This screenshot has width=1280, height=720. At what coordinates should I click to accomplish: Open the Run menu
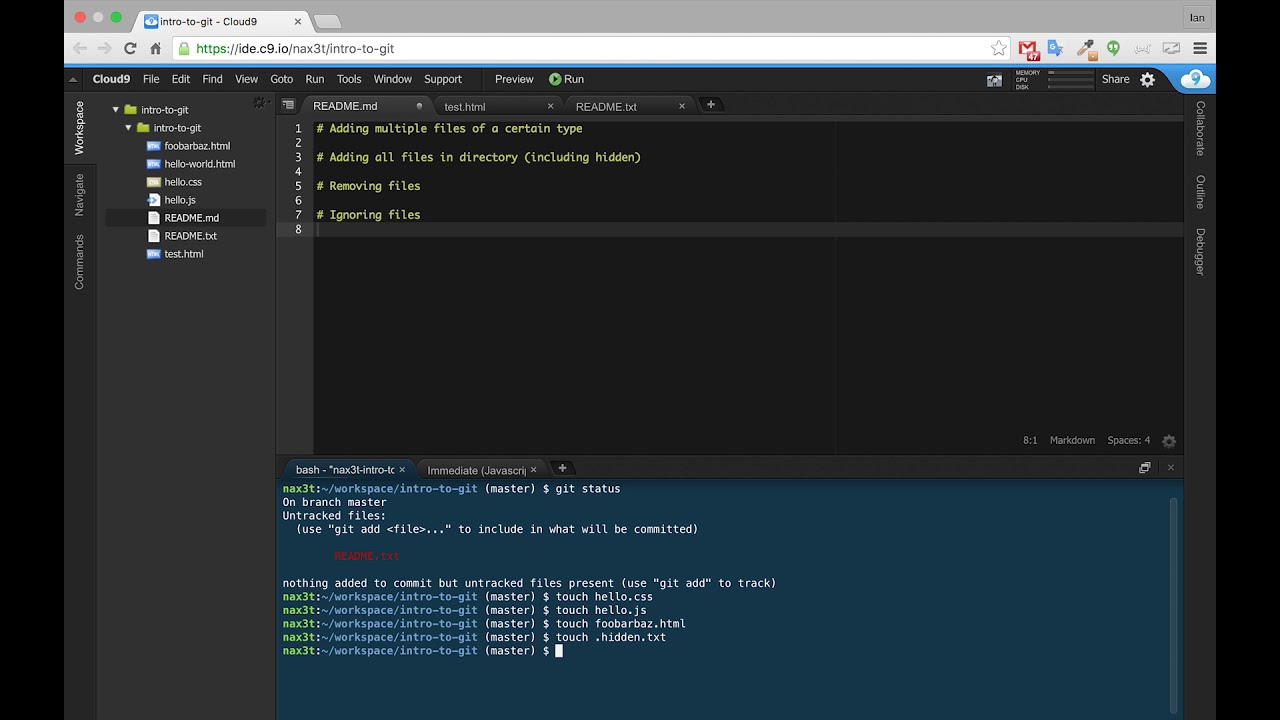(x=314, y=79)
